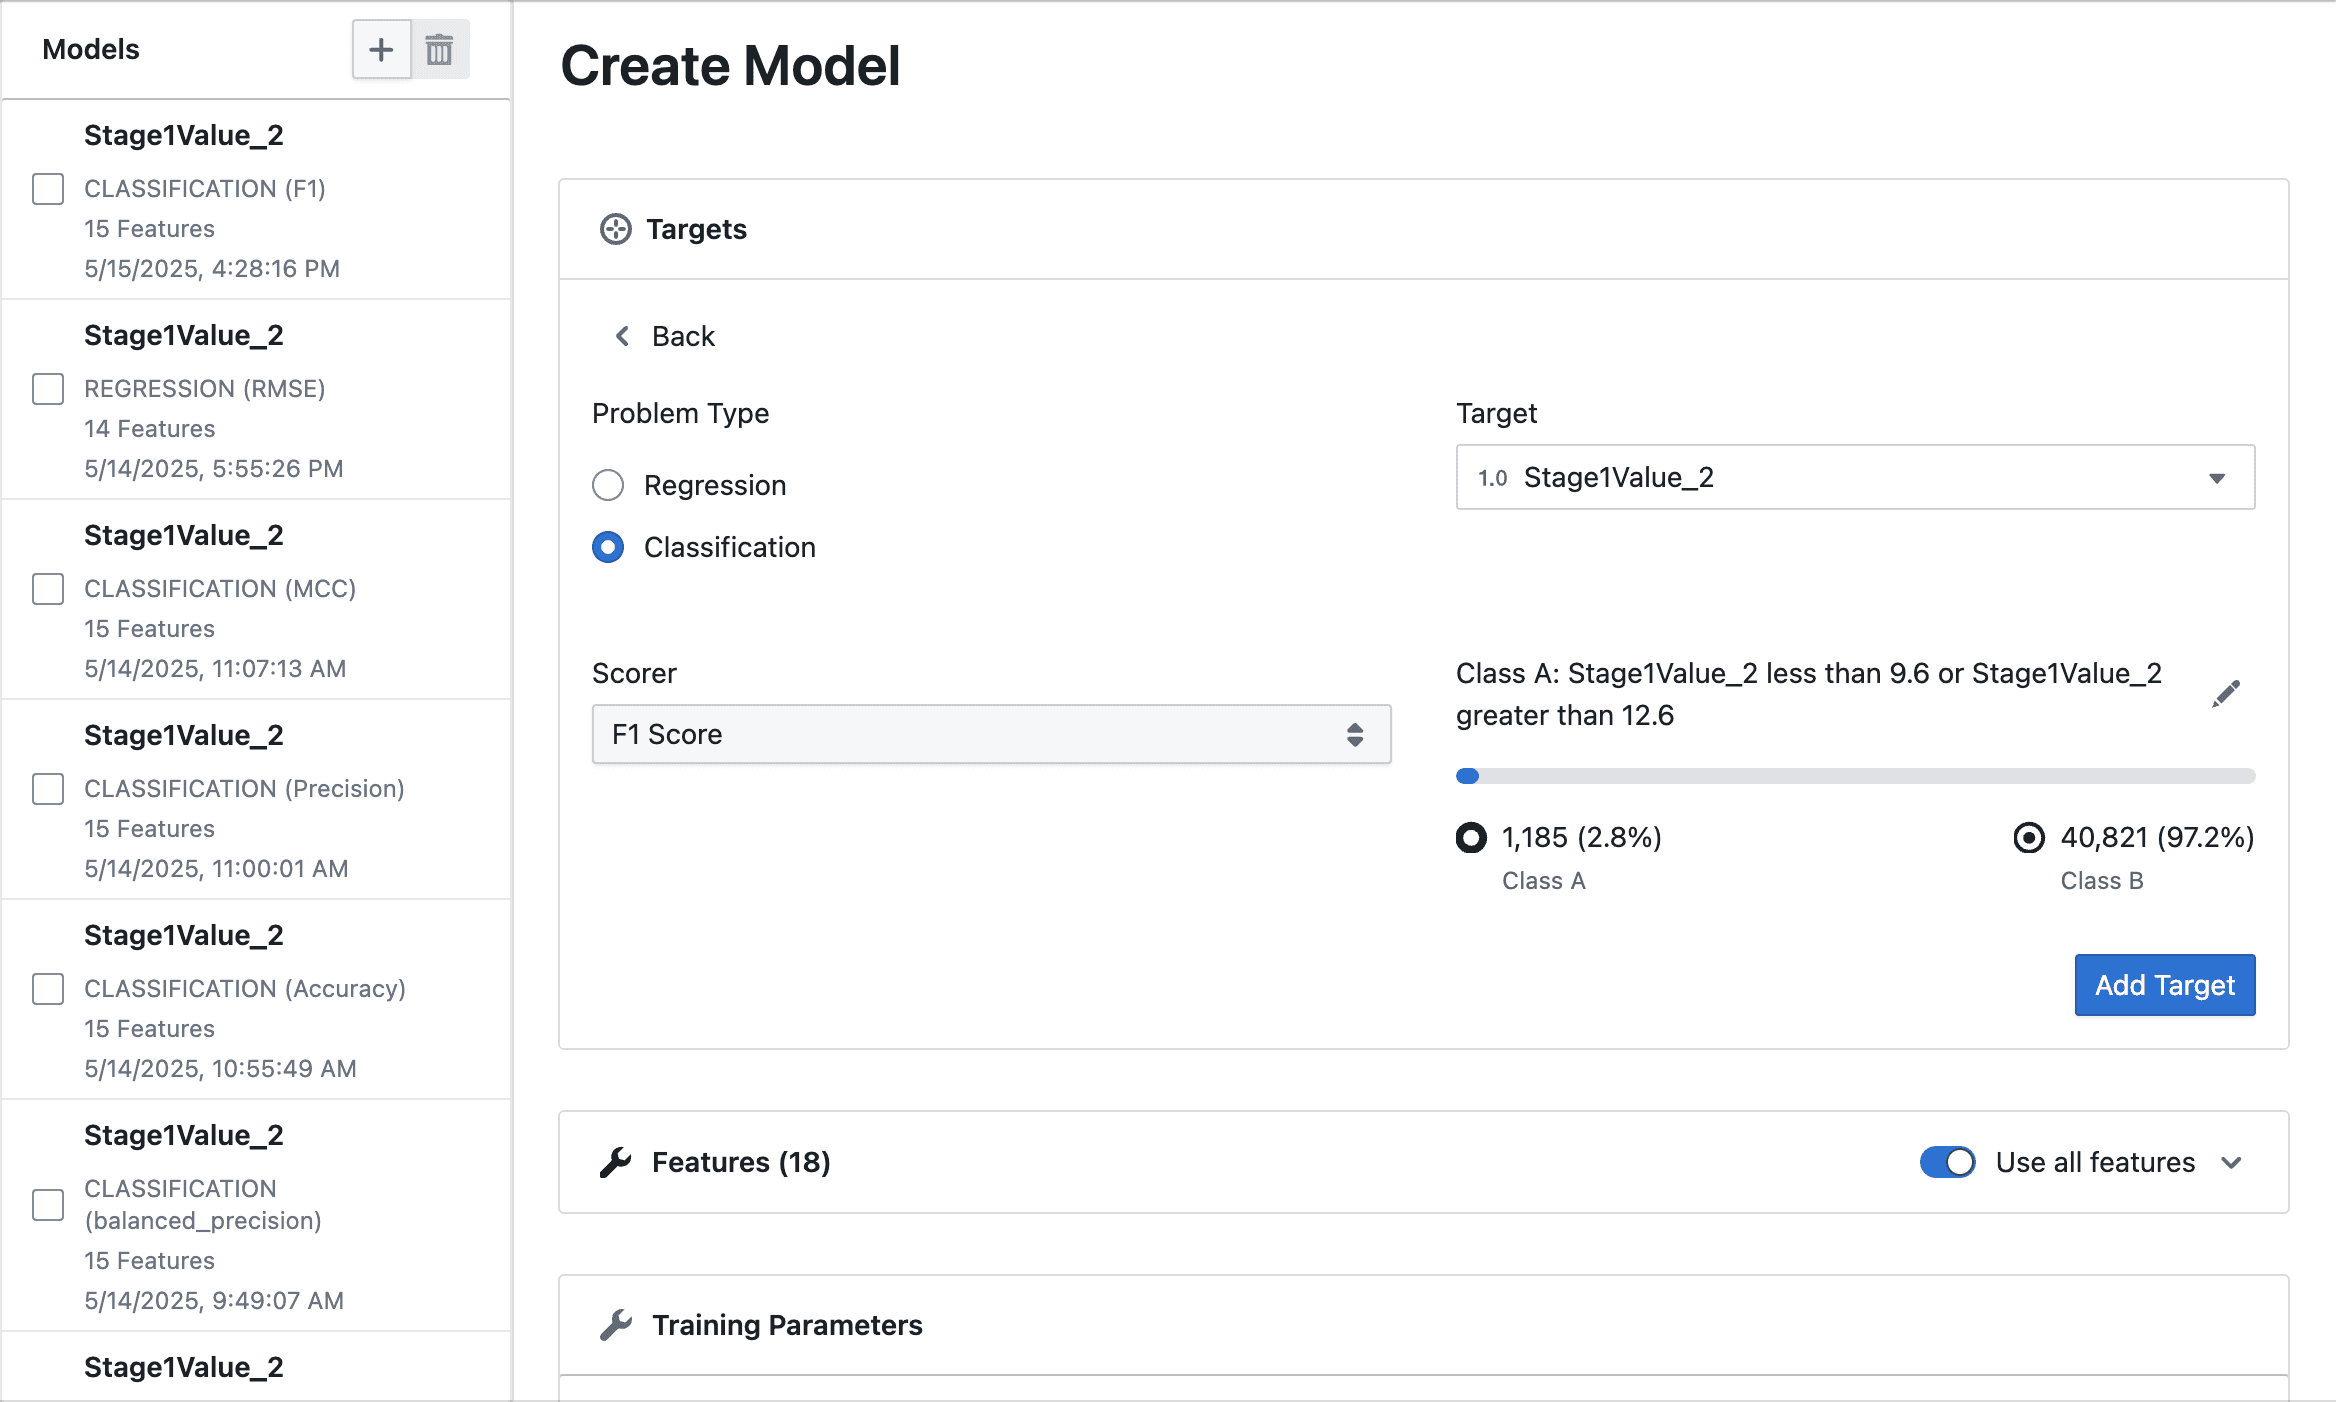The image size is (2336, 1402).
Task: Open the REGRESSION (RMSE) model entry
Action: click(x=204, y=389)
